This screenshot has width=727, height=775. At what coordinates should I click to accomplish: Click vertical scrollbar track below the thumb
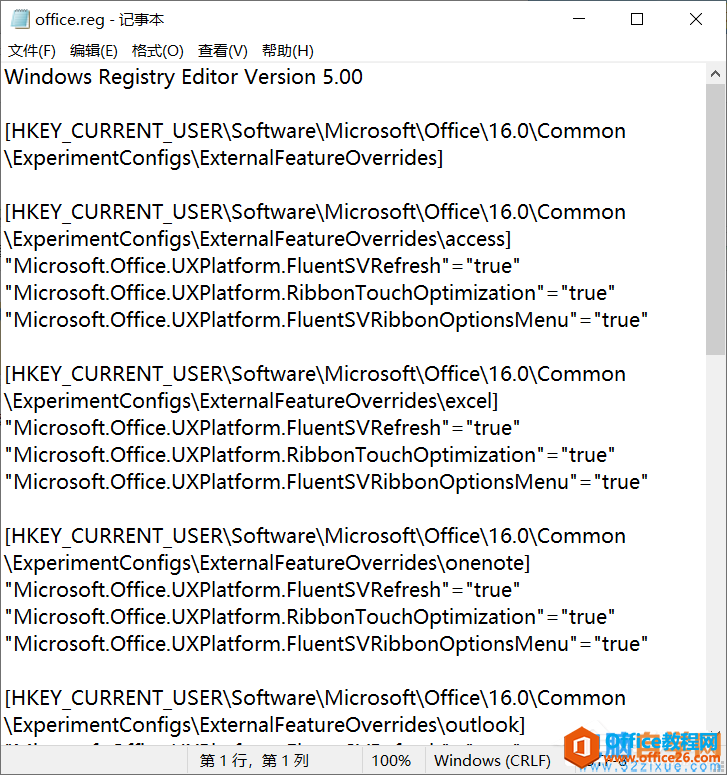(715, 541)
